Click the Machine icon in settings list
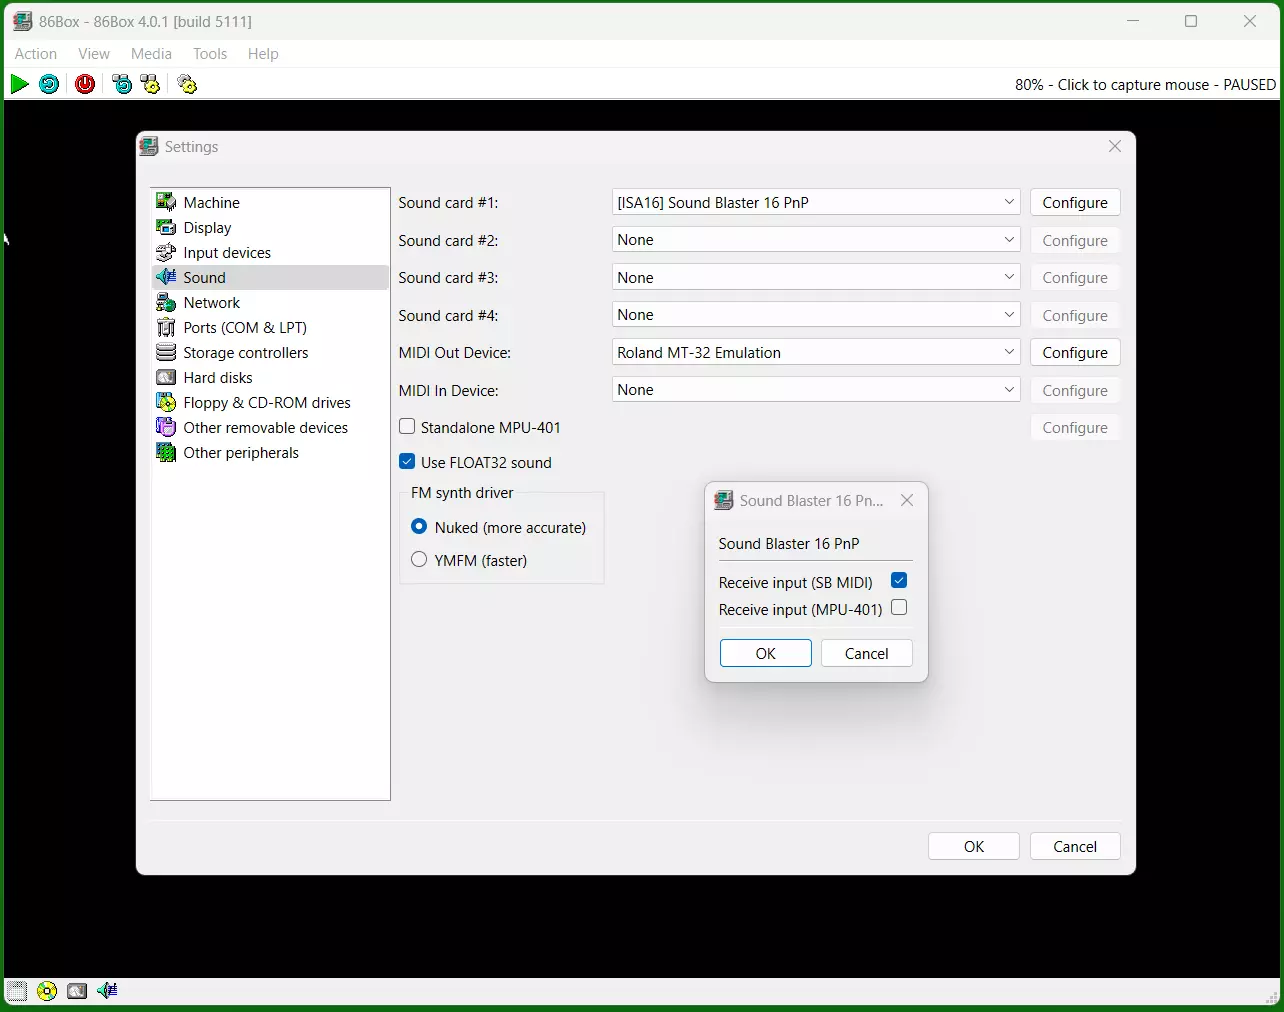The width and height of the screenshot is (1284, 1012). pos(166,202)
